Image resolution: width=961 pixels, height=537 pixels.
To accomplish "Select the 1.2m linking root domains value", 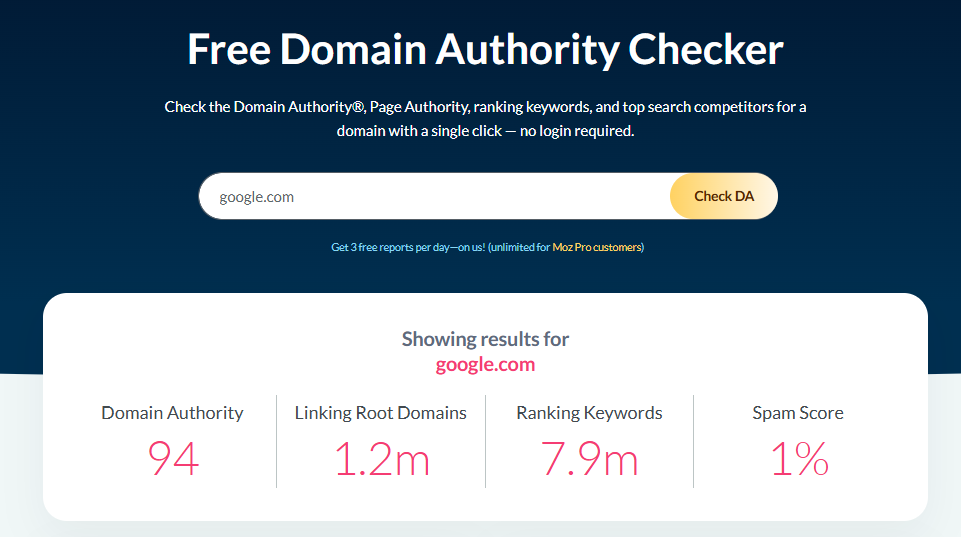I will click(382, 459).
